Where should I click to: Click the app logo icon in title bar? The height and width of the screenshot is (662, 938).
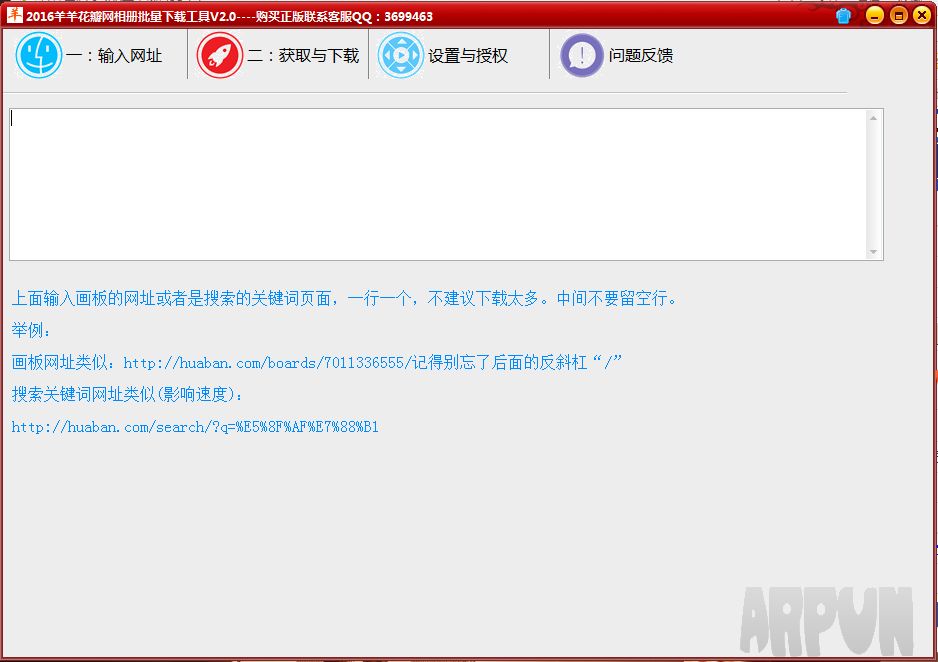tap(15, 15)
